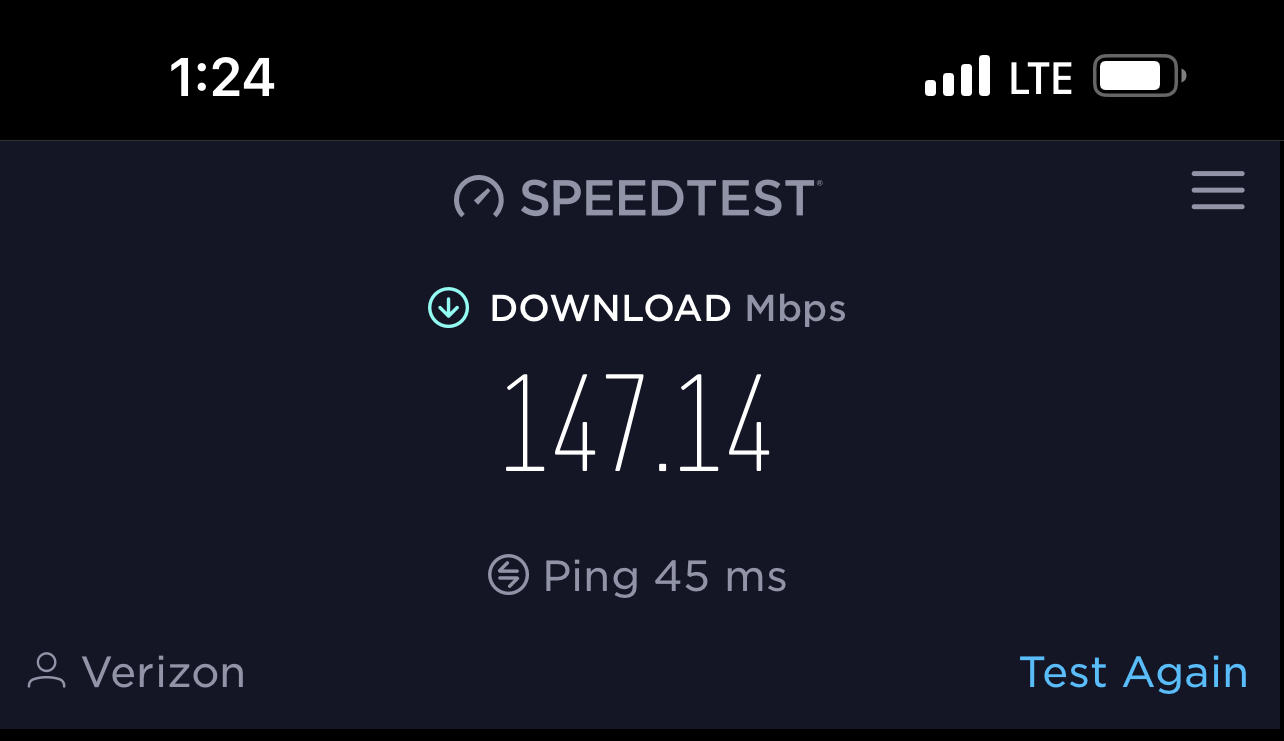Click the Speedtest gauge logo icon

coord(478,197)
